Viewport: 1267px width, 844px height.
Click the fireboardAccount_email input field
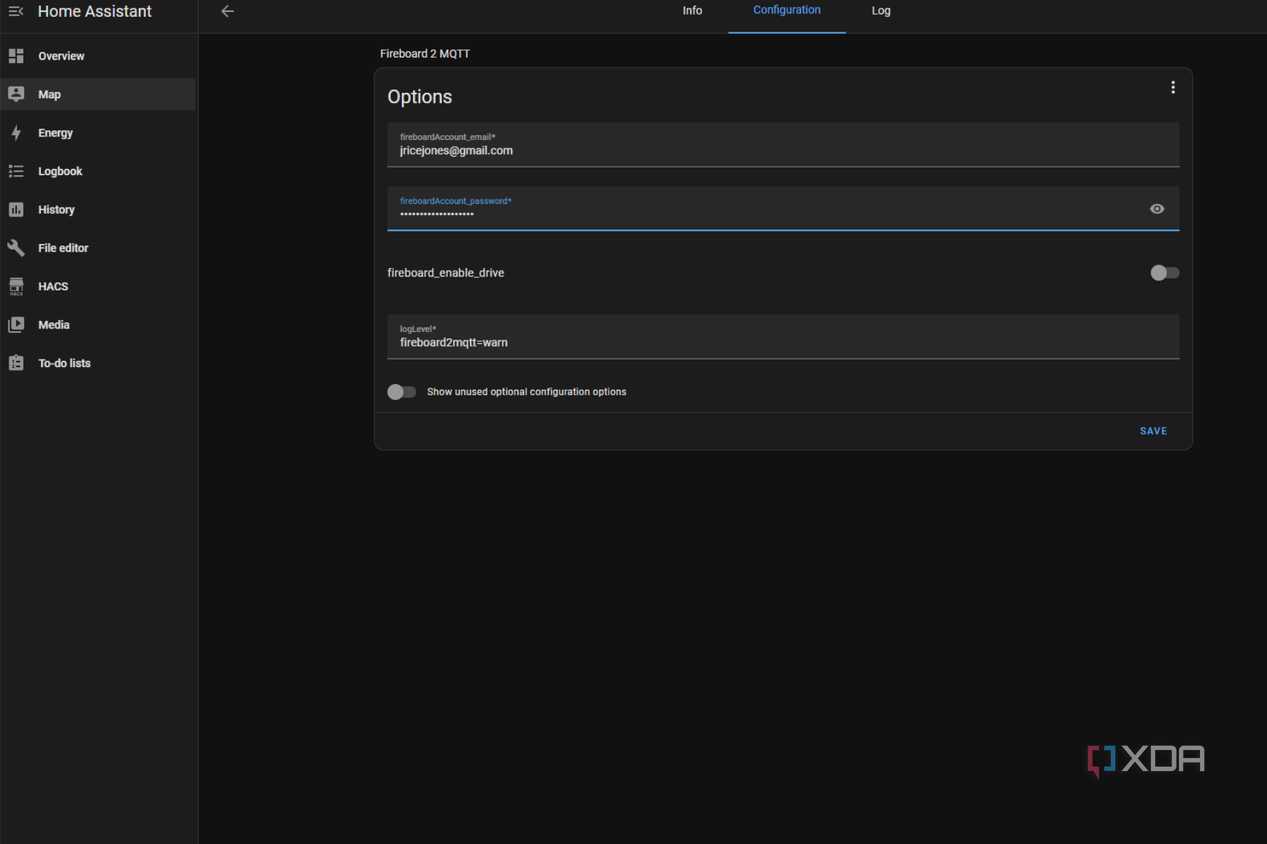[x=783, y=145]
